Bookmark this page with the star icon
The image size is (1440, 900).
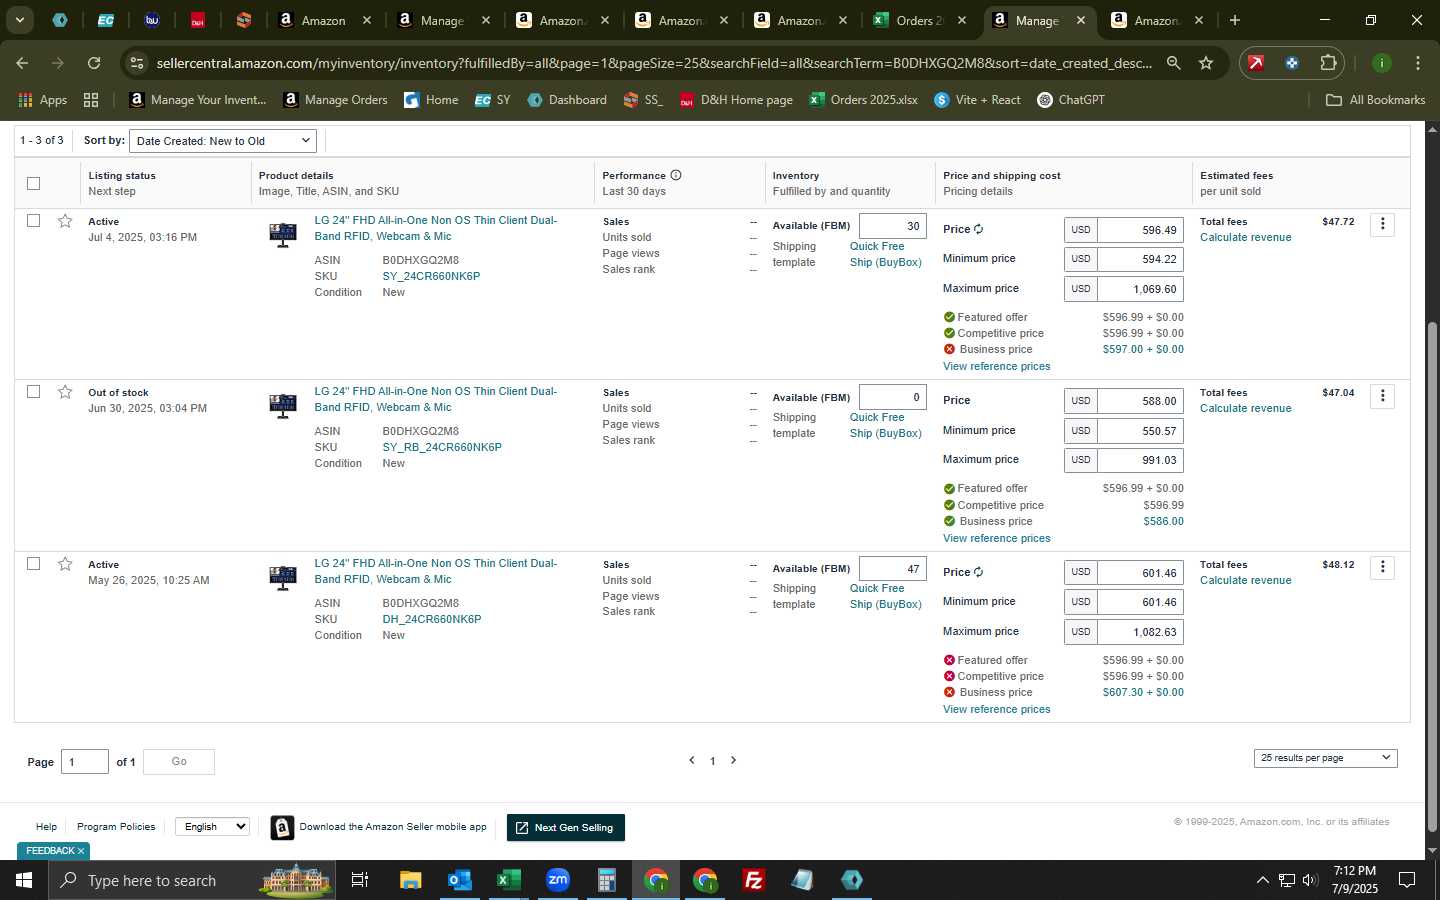(1206, 63)
